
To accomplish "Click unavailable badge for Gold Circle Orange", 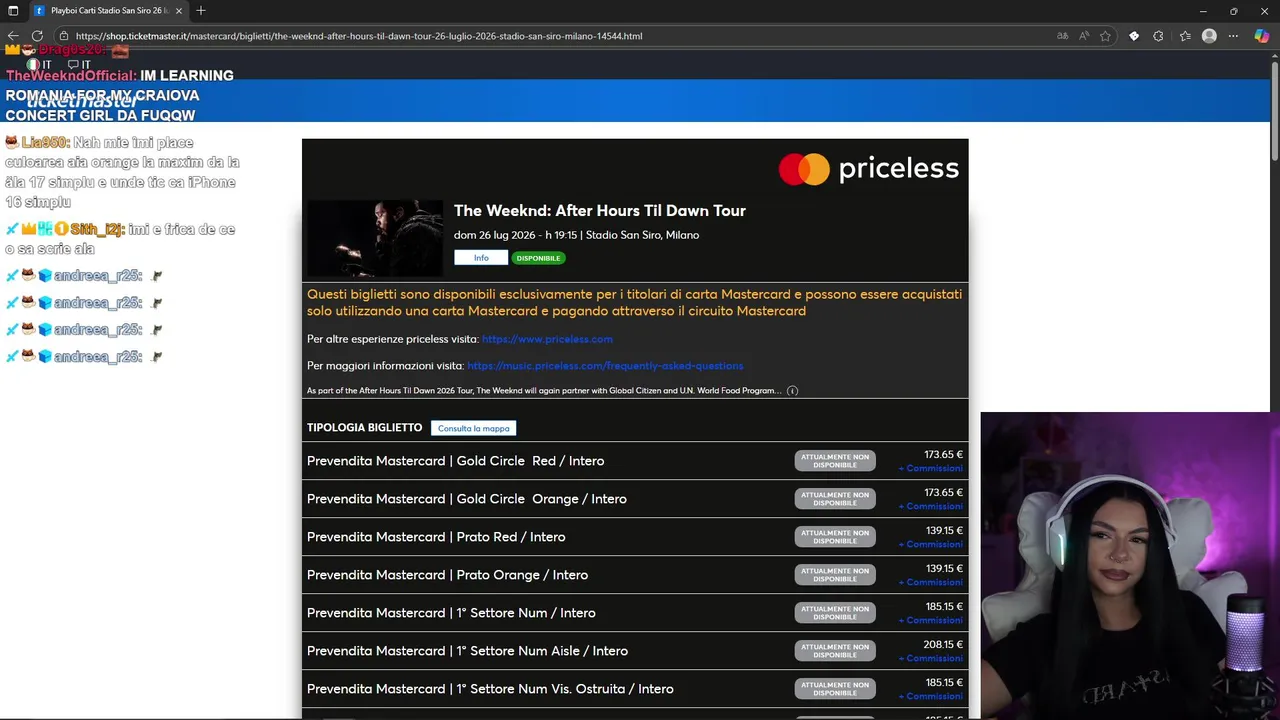I will [835, 499].
